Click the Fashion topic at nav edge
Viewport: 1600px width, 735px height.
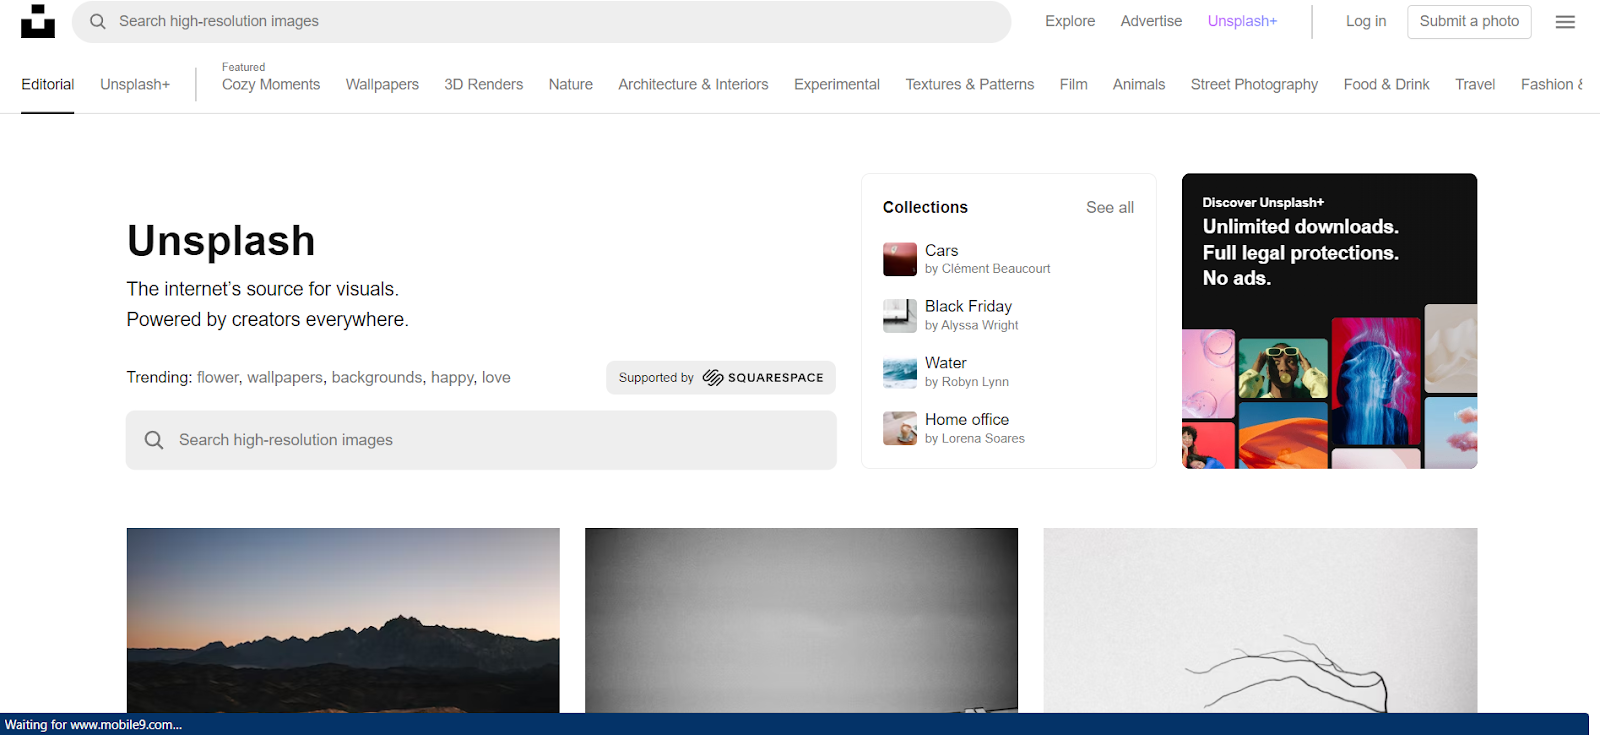[x=1551, y=84]
